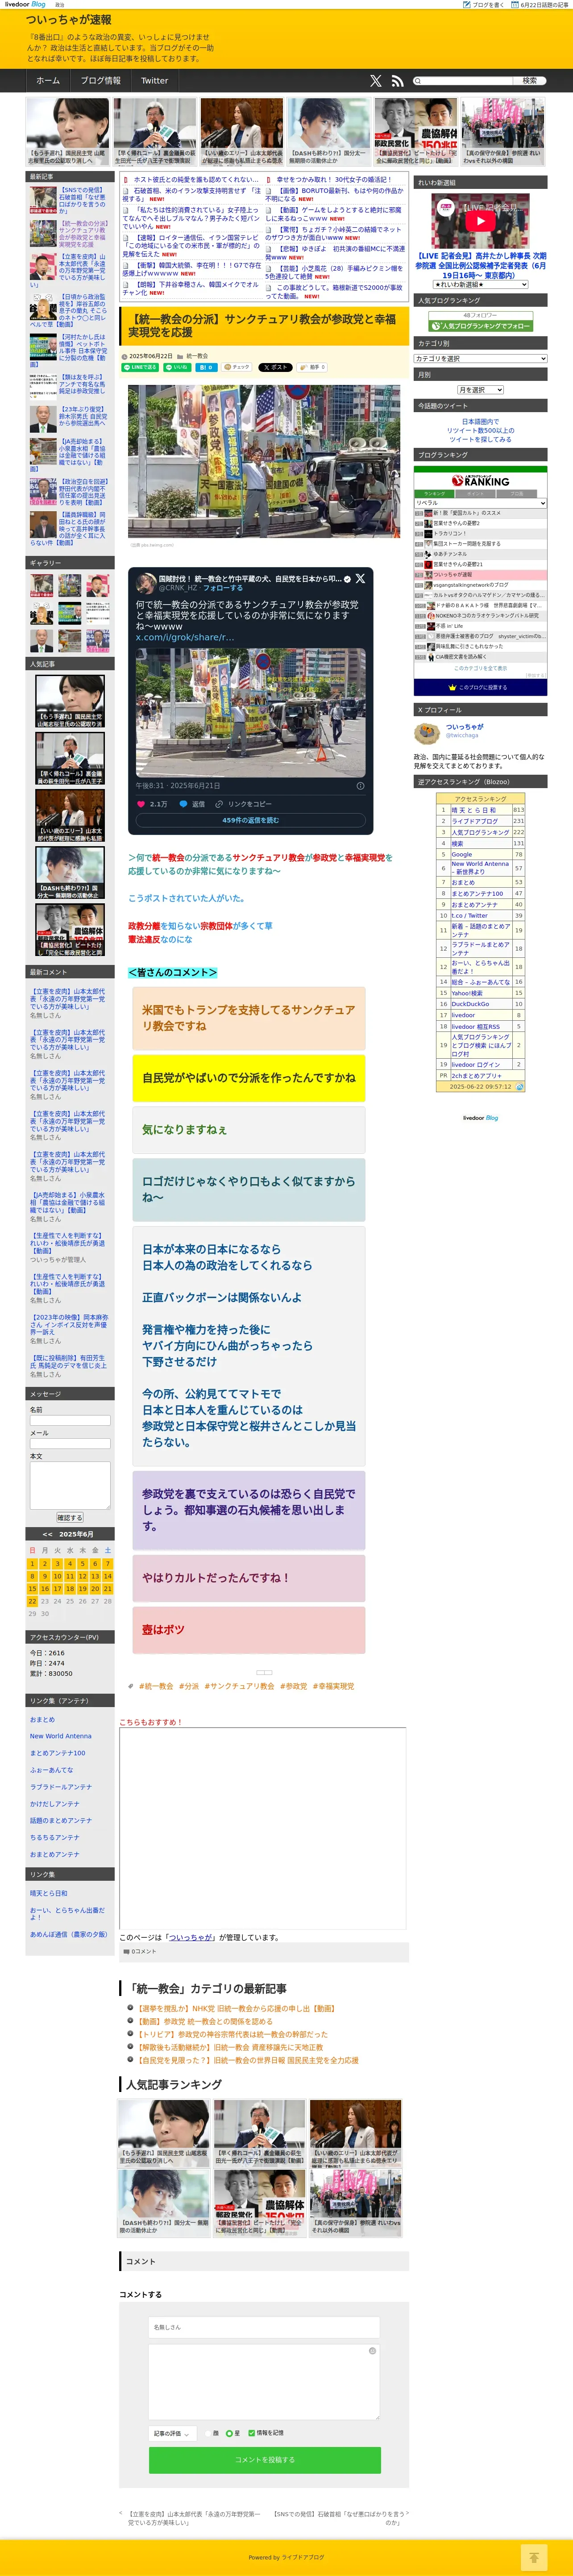
Task: Open the #参政党 tag link
Action: 293,1686
